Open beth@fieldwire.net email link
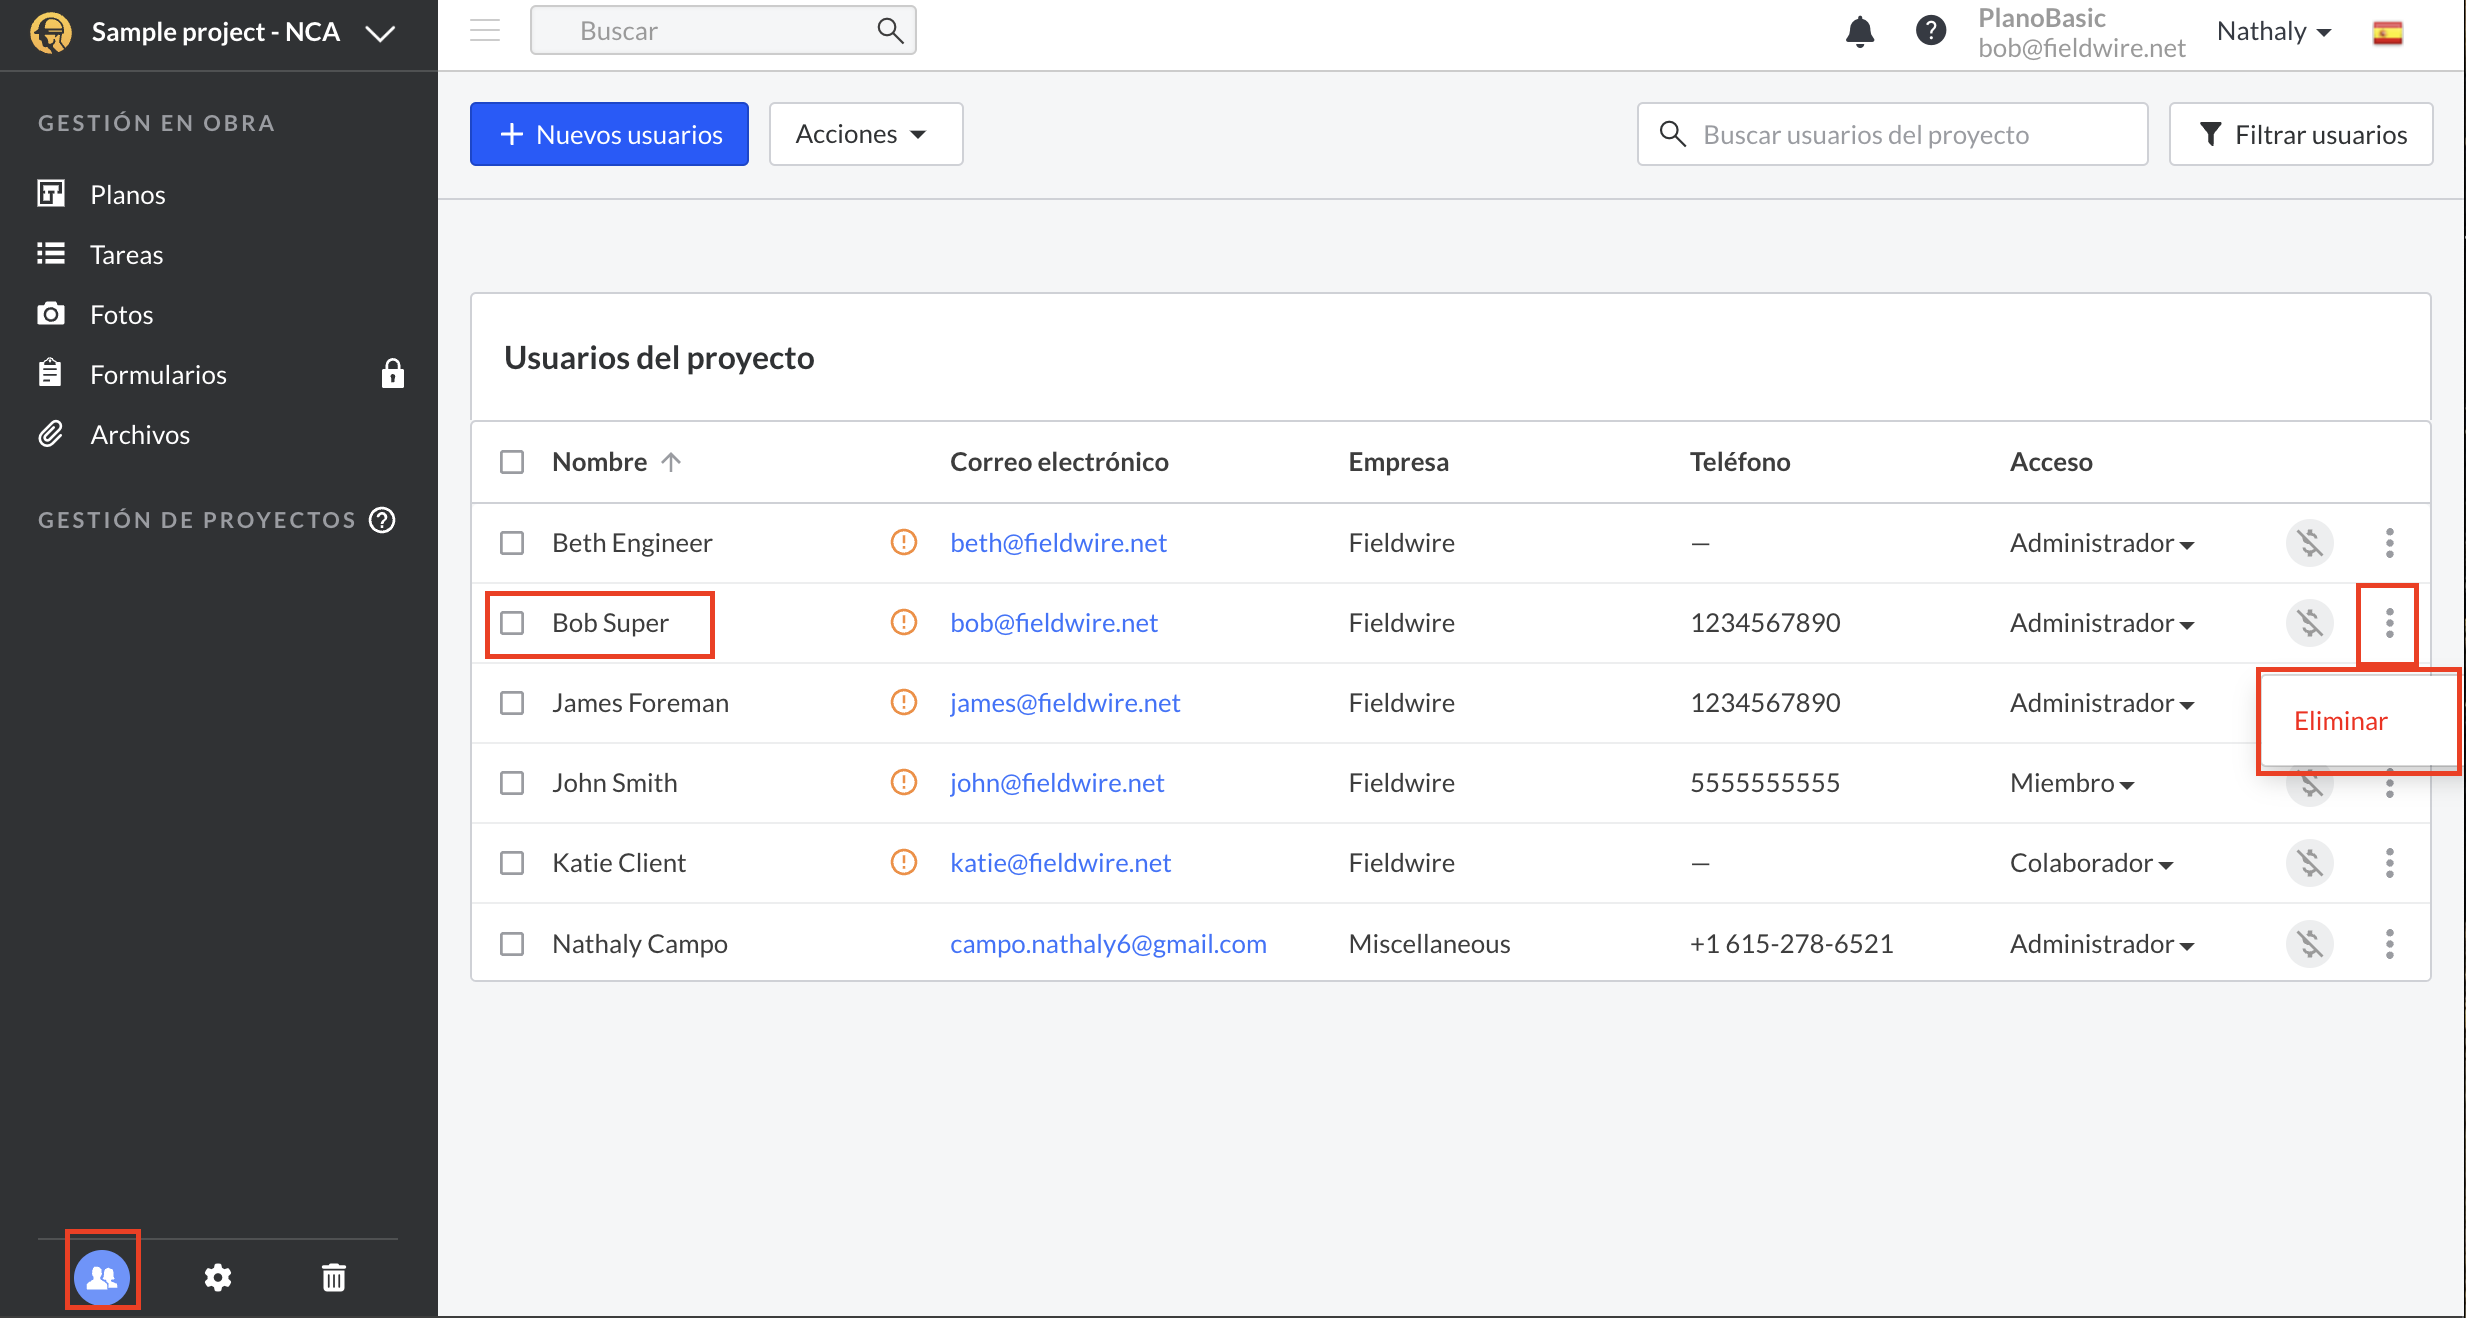 tap(1058, 543)
